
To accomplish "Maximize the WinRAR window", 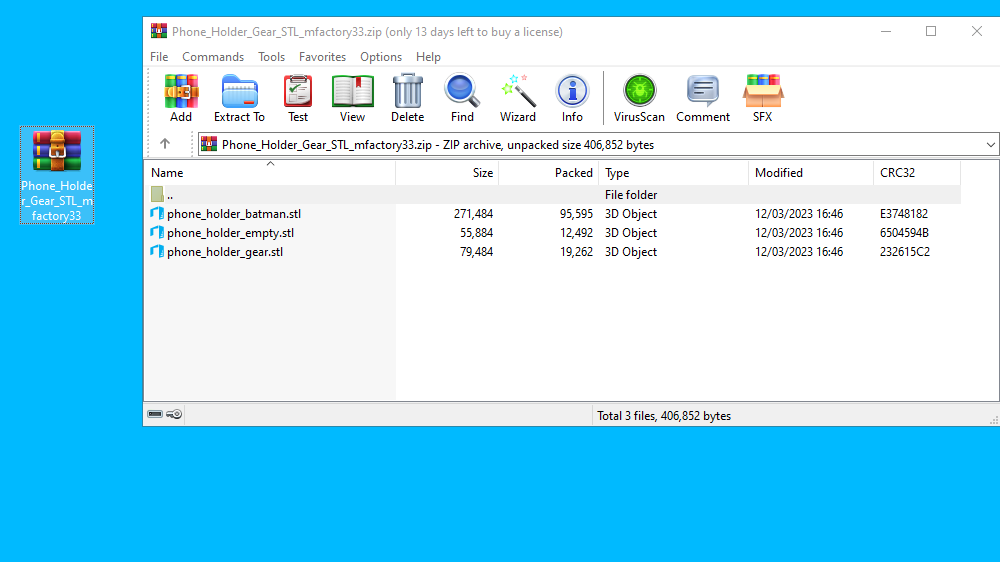I will coord(931,31).
